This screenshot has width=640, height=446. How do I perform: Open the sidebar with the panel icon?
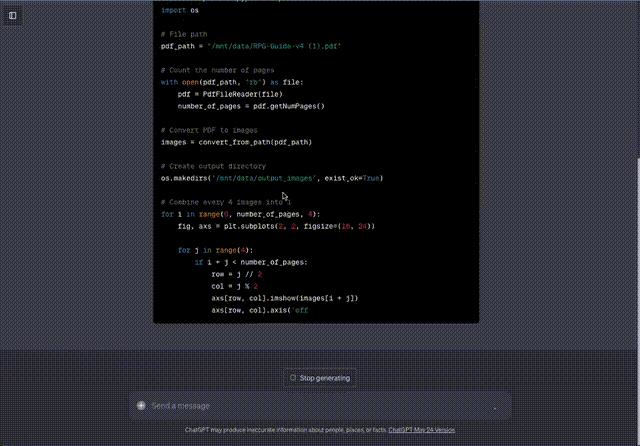coord(12,16)
